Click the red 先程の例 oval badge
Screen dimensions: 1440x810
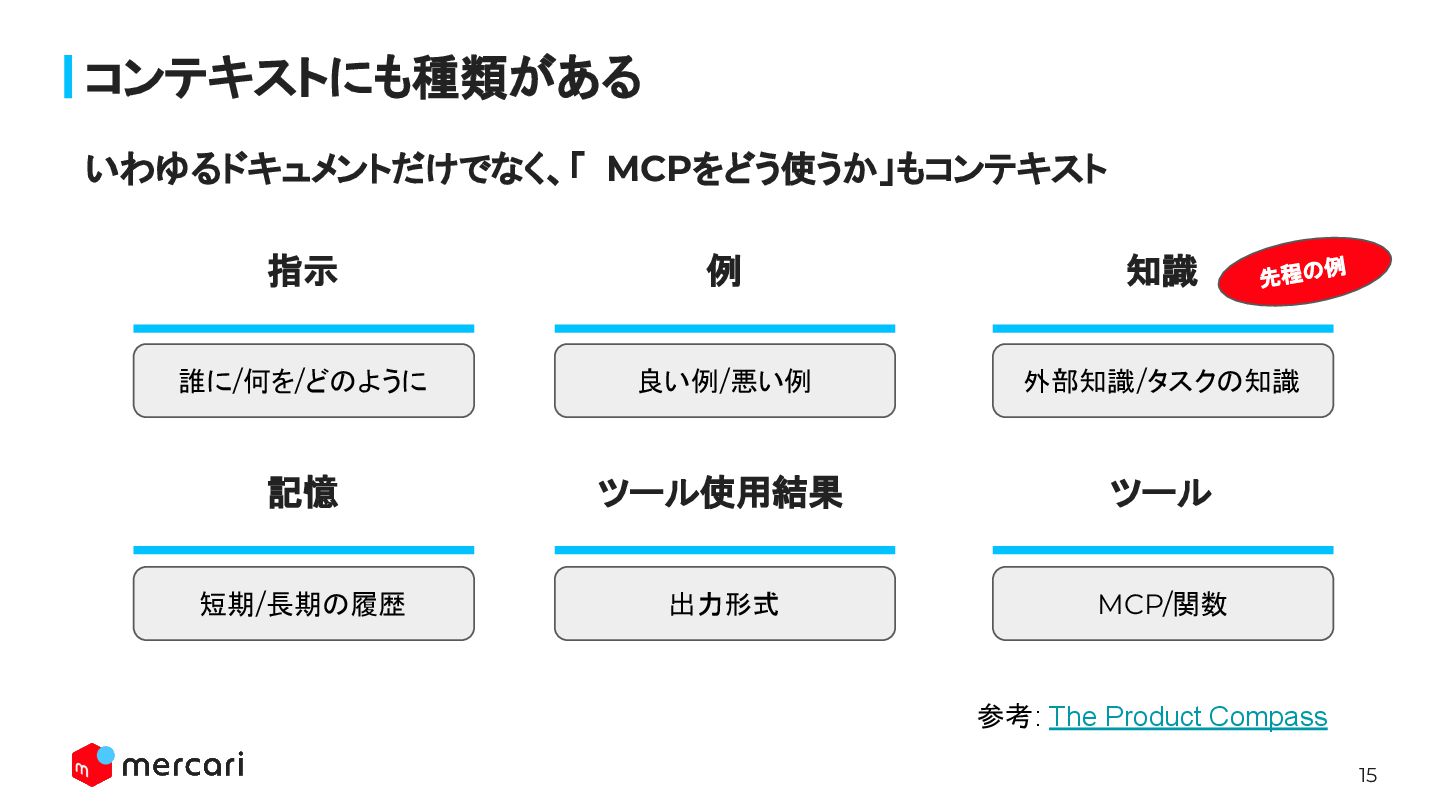[x=1304, y=271]
